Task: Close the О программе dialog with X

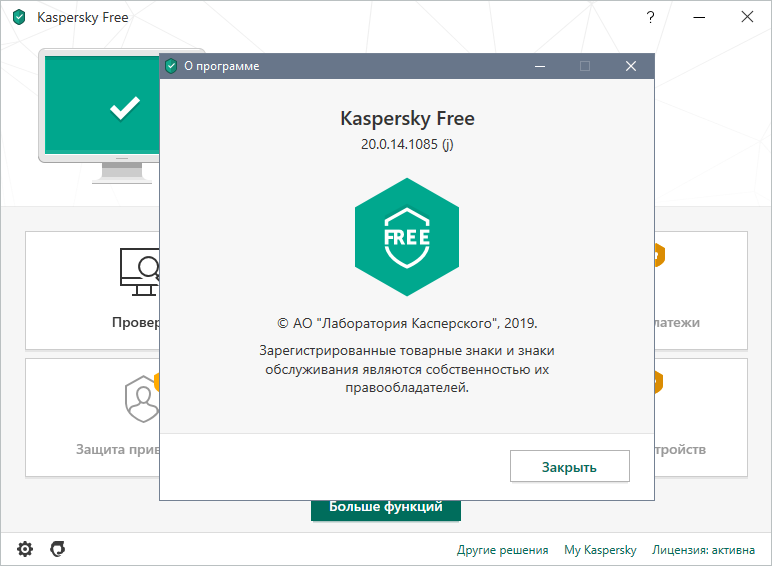Action: (x=631, y=66)
